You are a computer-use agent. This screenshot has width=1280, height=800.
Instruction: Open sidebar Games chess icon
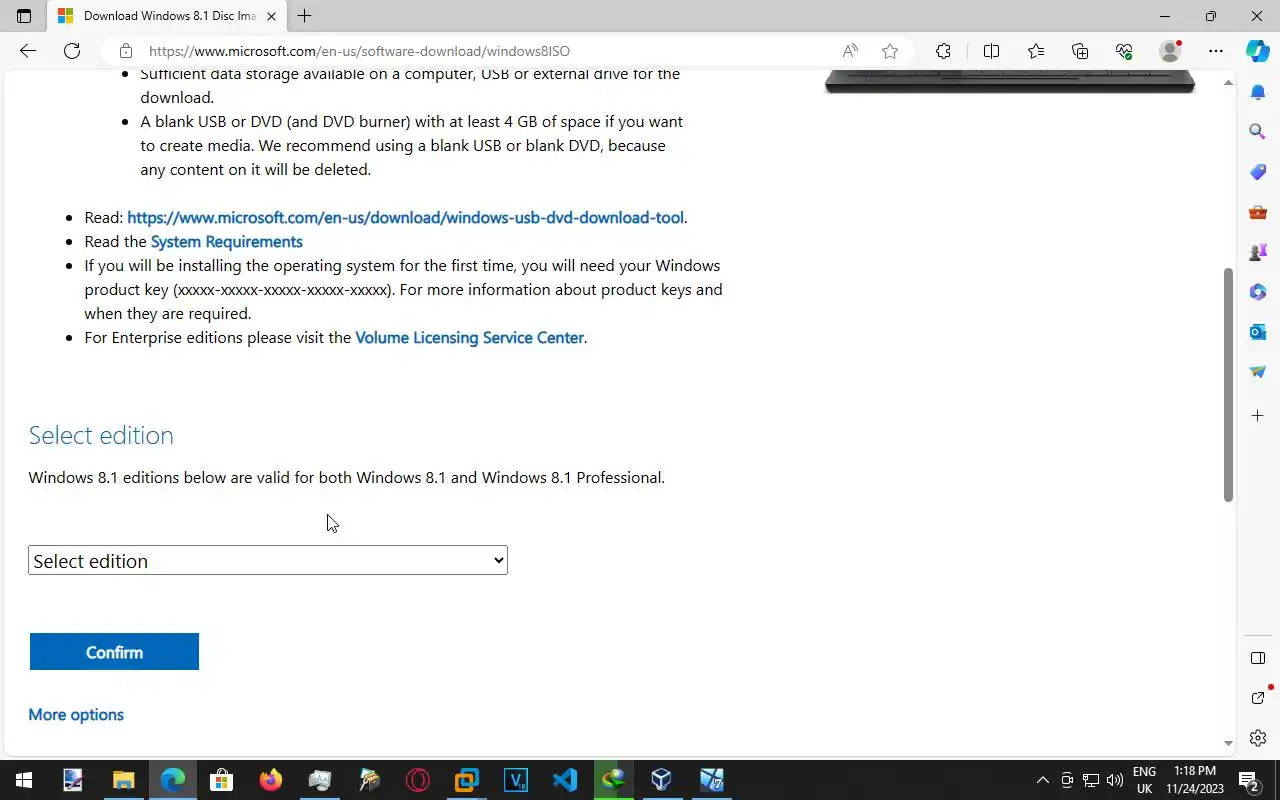(x=1258, y=252)
